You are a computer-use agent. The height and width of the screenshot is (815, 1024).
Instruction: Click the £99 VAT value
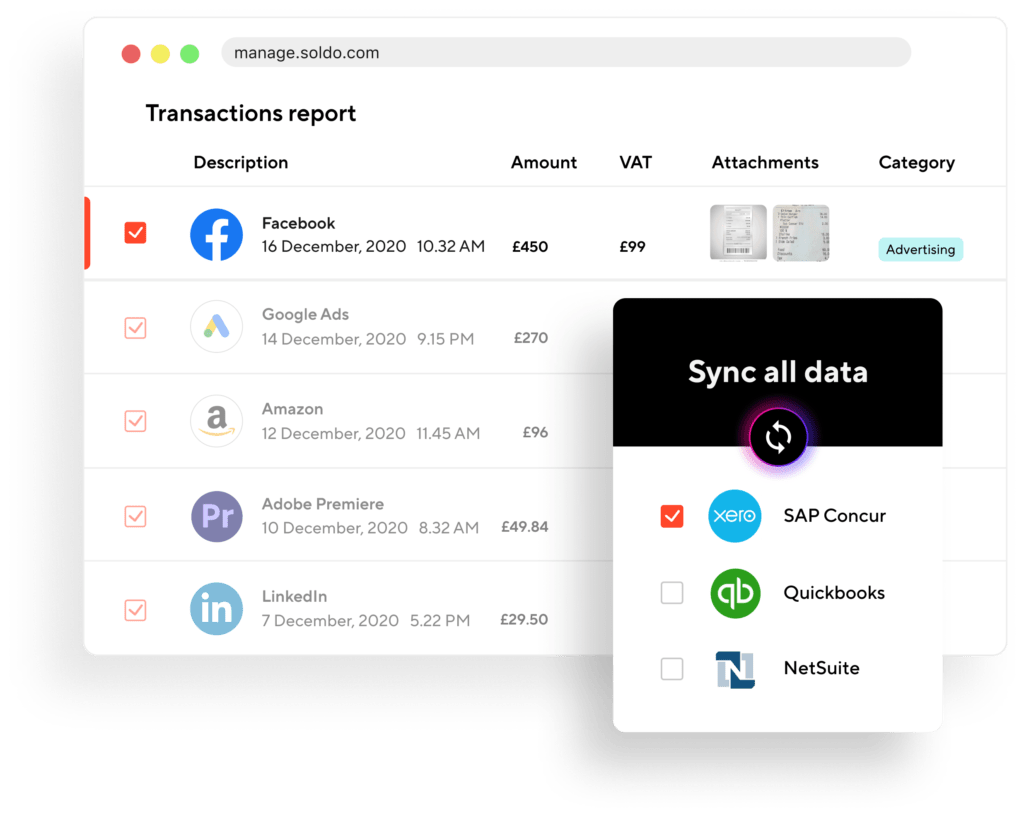[632, 247]
